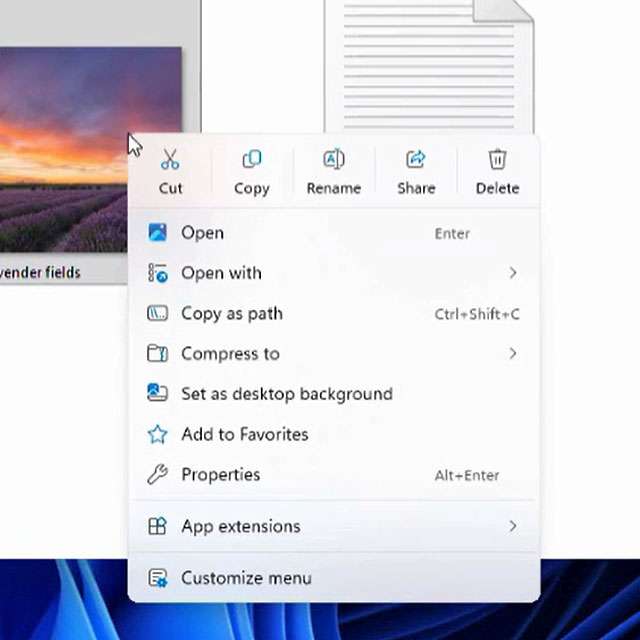The image size is (640, 640).
Task: Click the Delete label text
Action: [498, 188]
